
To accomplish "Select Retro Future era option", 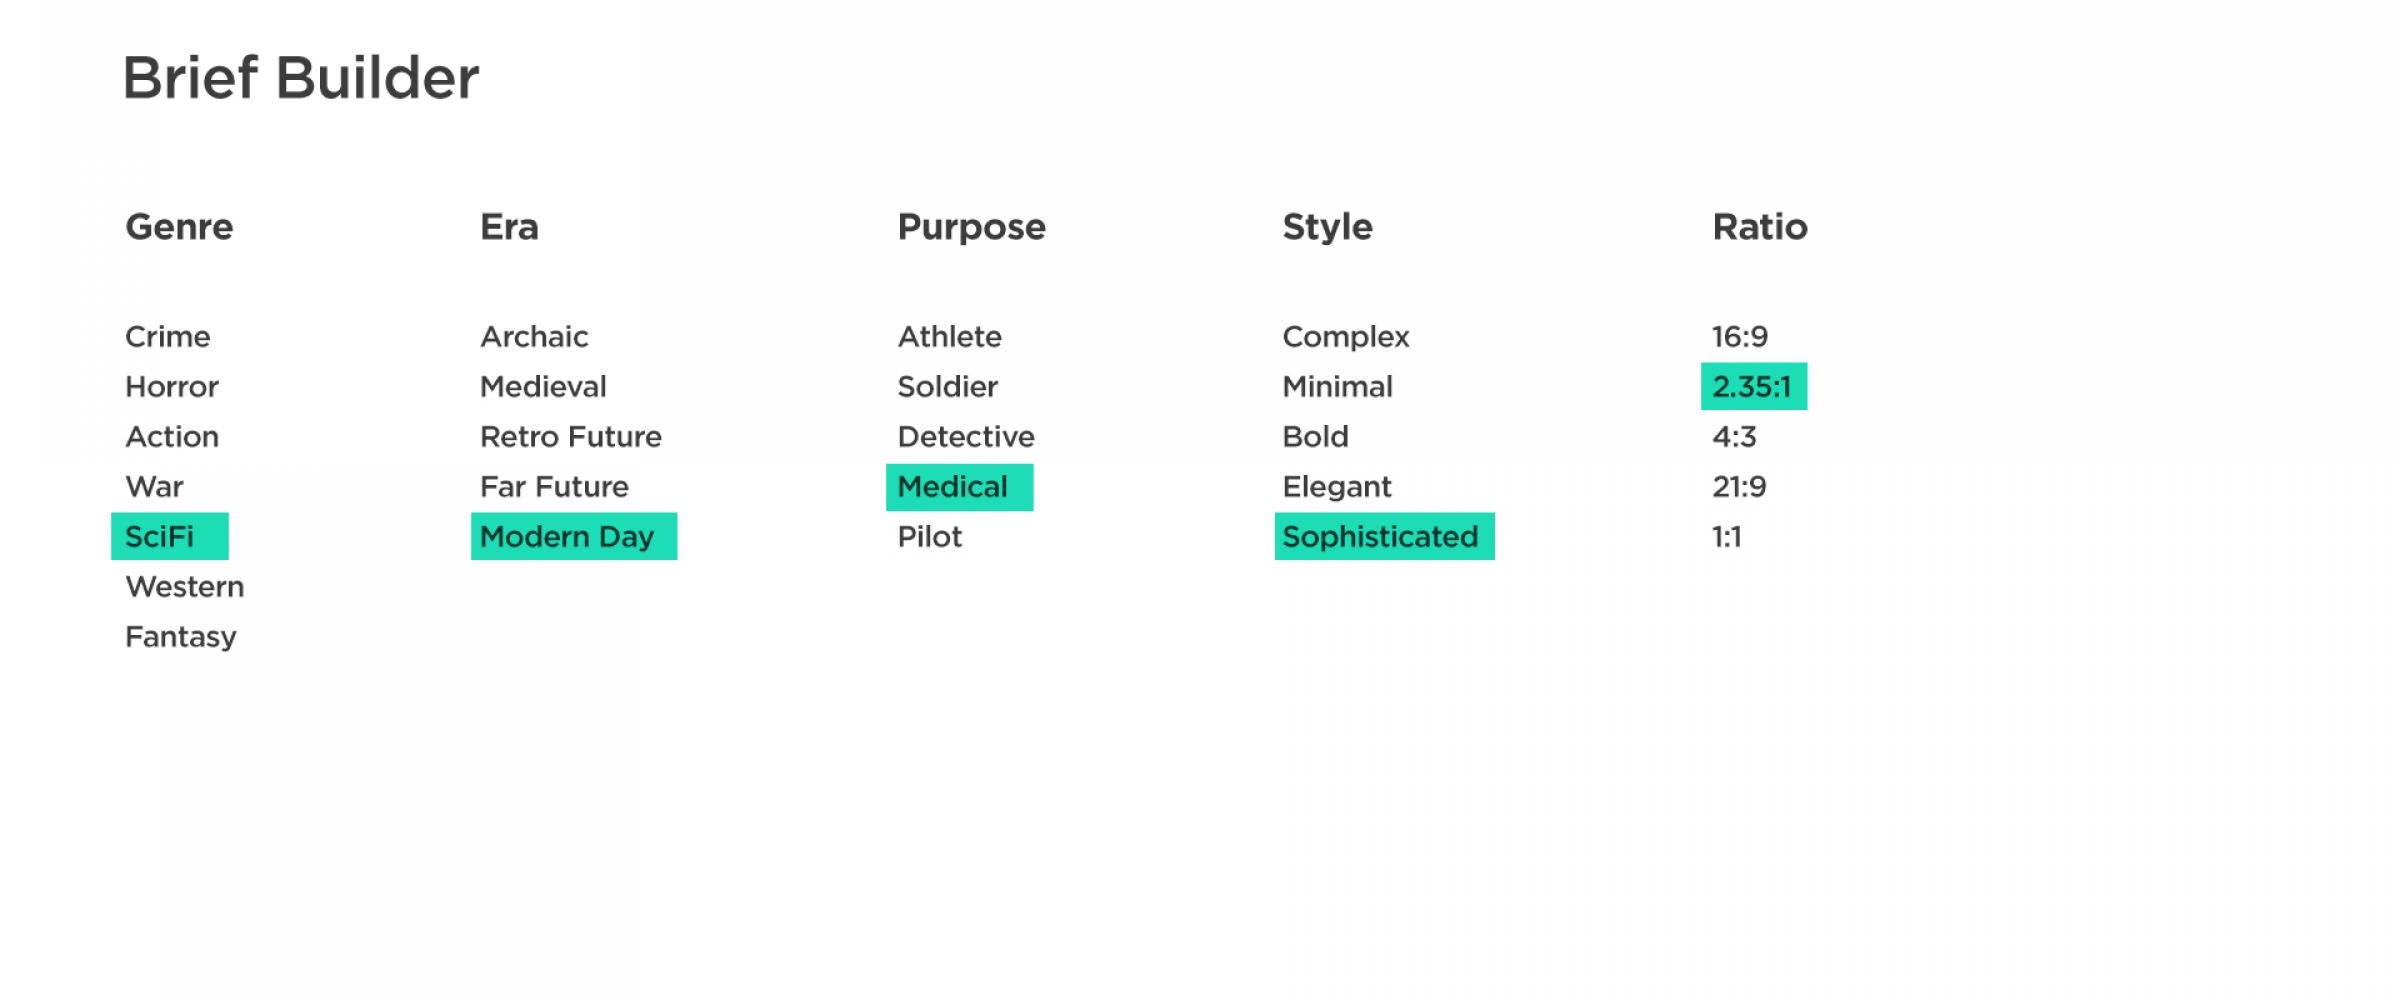I will click(571, 437).
